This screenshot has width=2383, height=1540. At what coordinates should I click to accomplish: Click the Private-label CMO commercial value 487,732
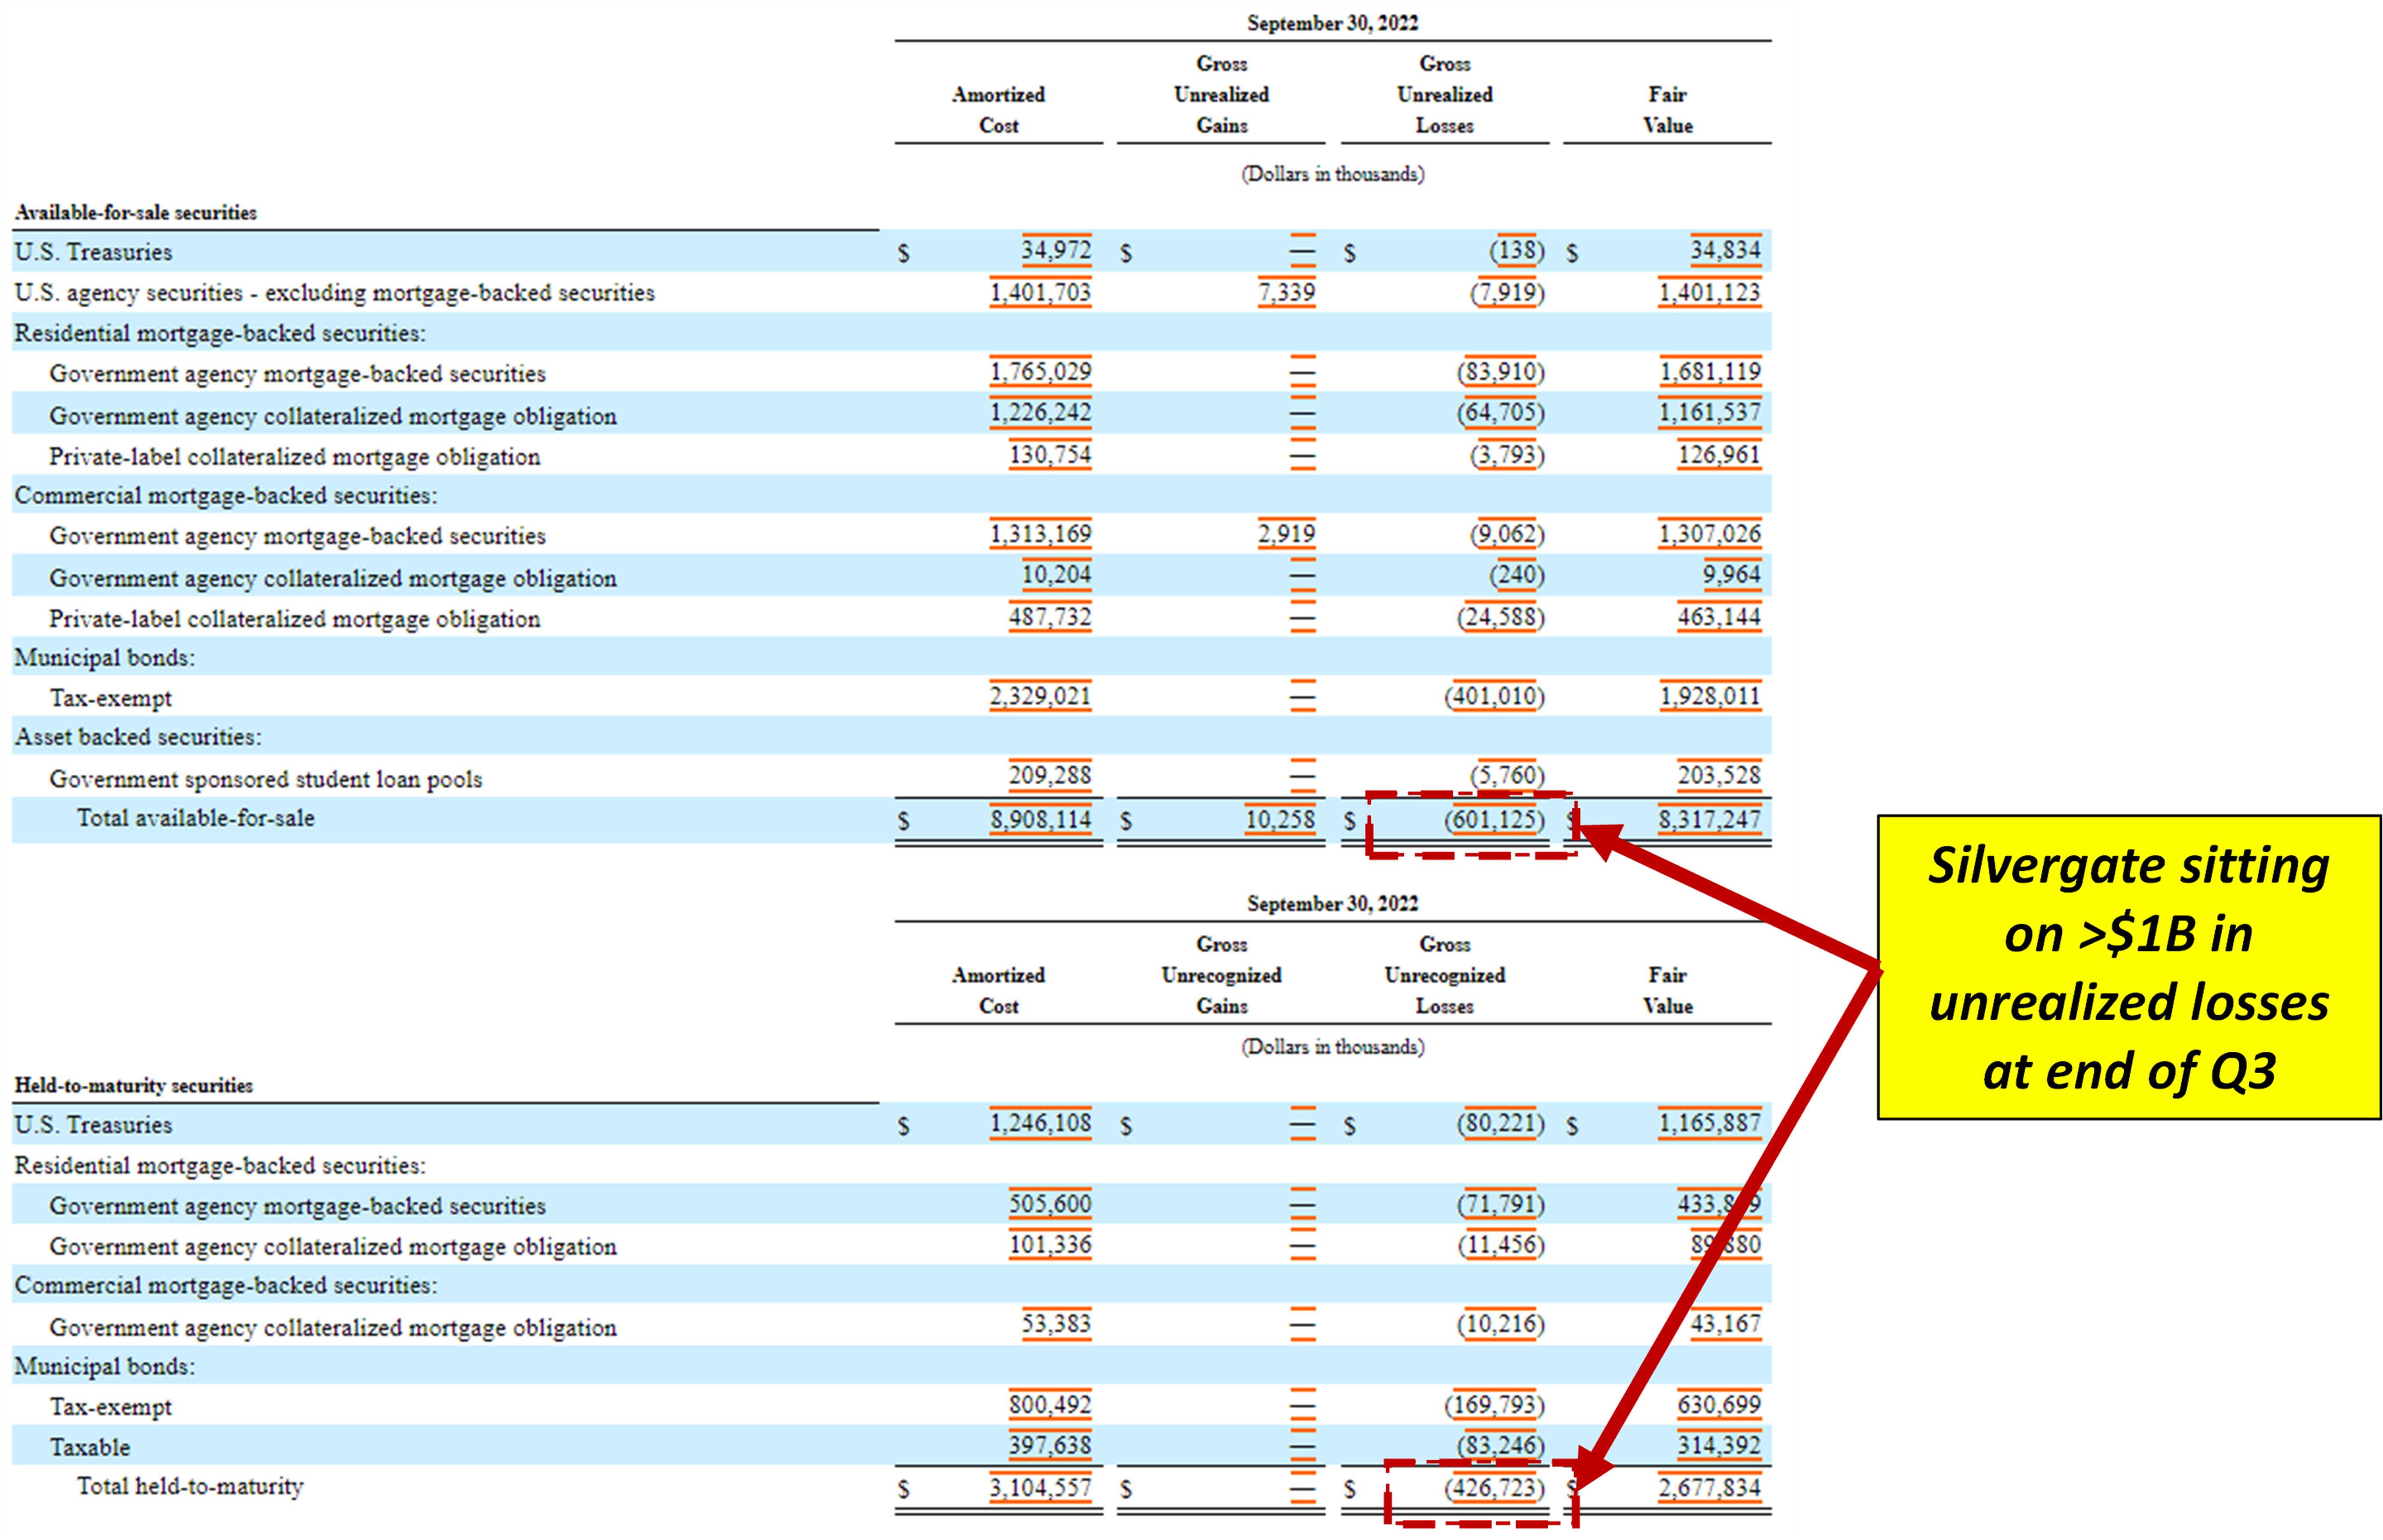(1049, 618)
